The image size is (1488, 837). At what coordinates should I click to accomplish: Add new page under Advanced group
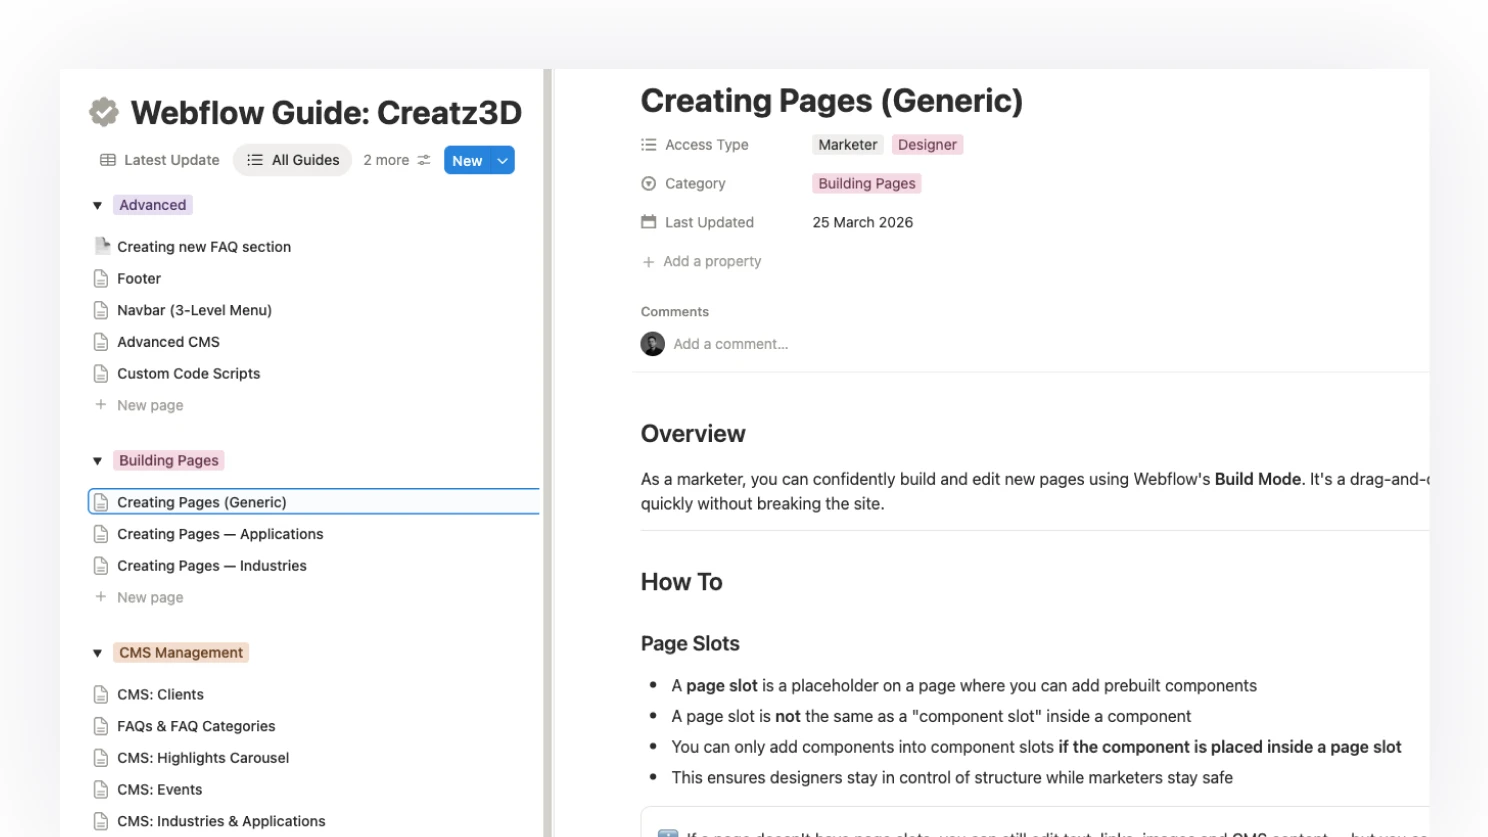point(139,405)
